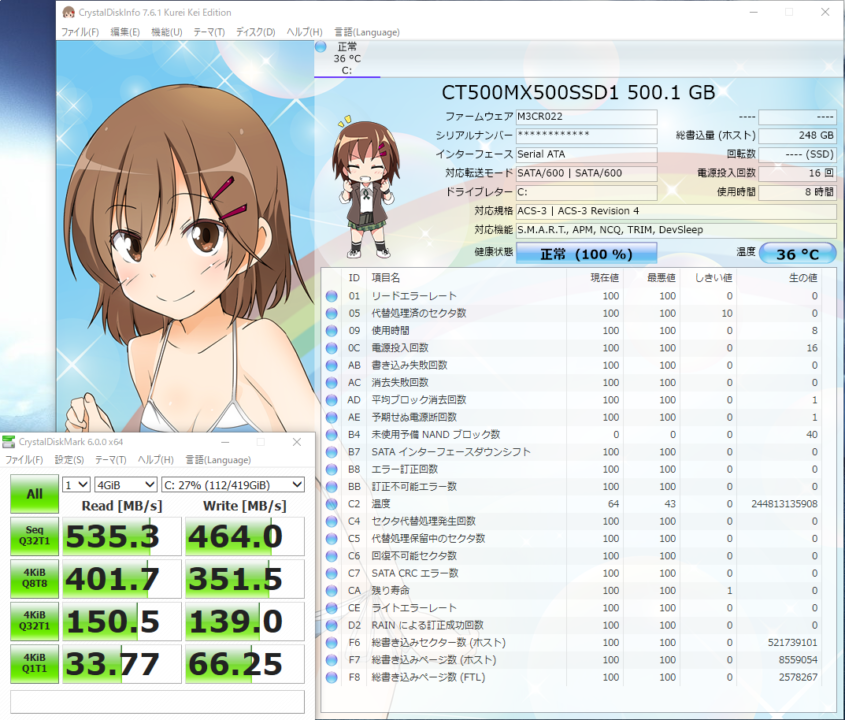
Task: Start the 4KiB Q1T1 benchmark
Action: [34, 664]
